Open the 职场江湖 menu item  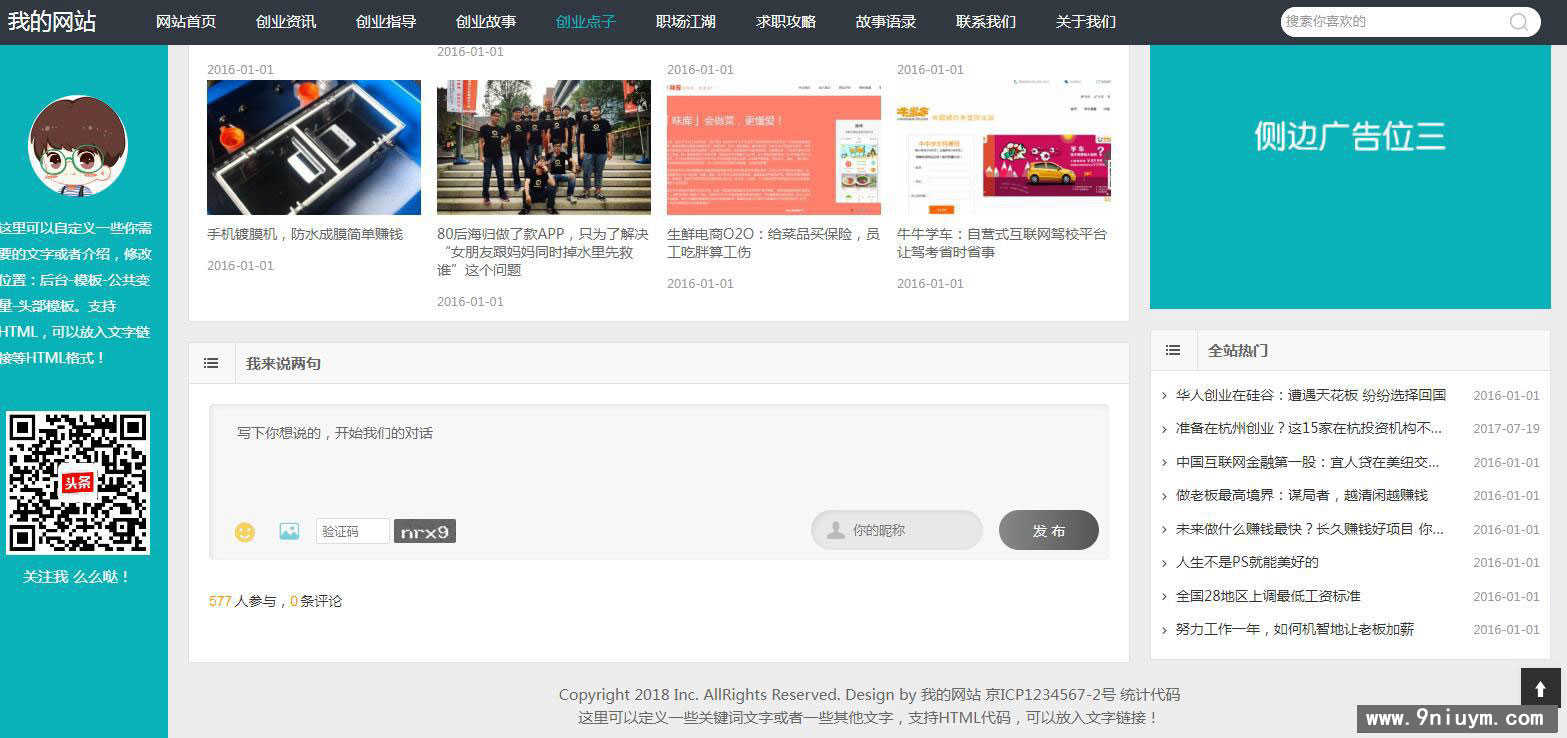[685, 21]
